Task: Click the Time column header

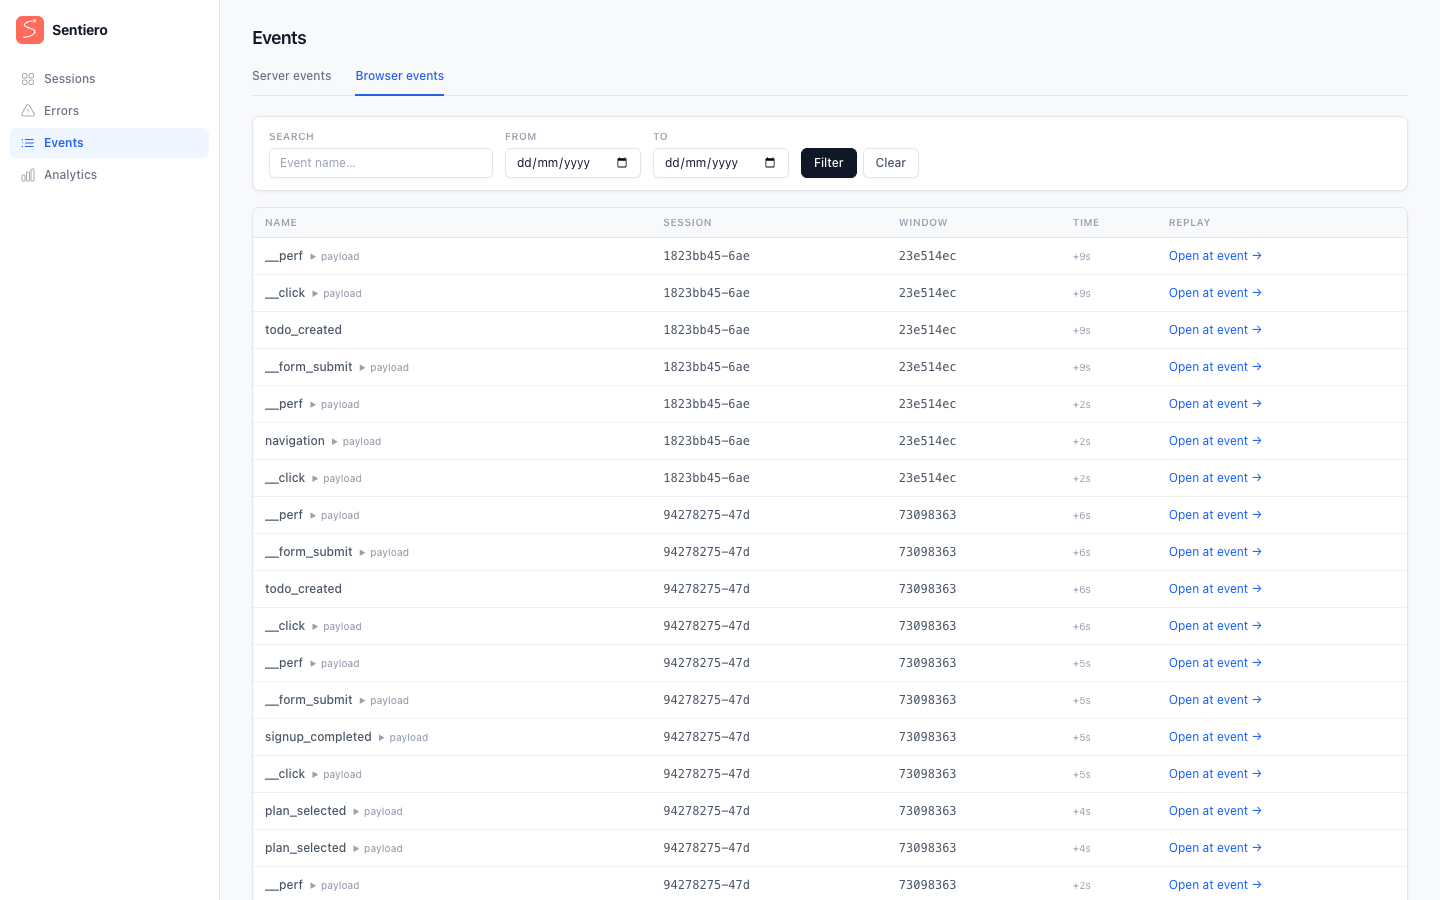Action: [1086, 223]
